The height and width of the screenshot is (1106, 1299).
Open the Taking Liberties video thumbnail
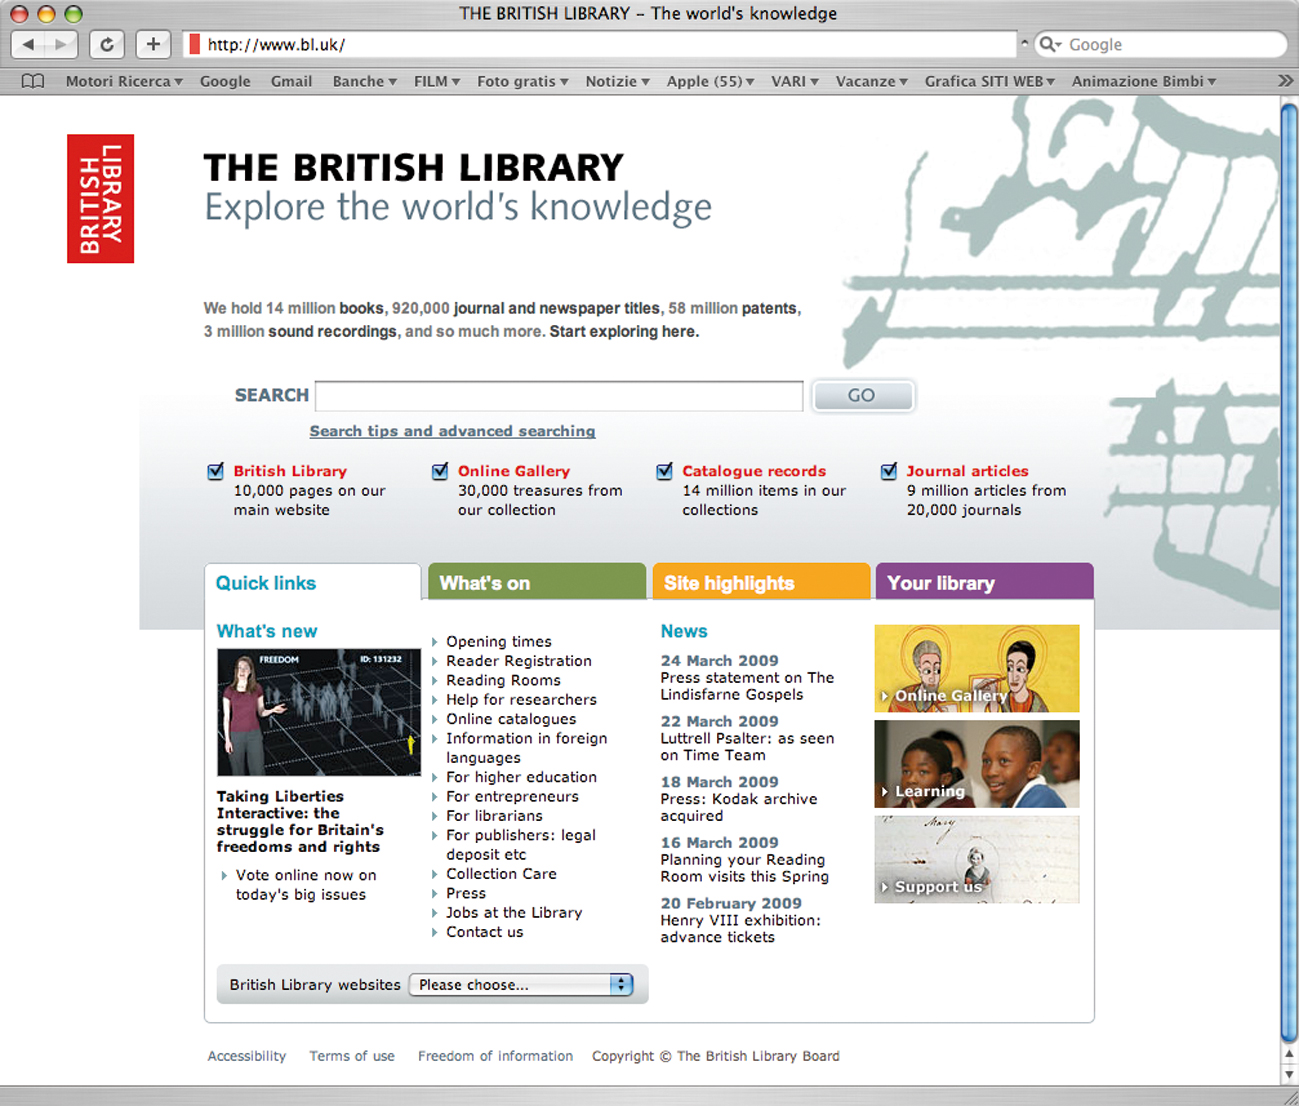(x=319, y=712)
